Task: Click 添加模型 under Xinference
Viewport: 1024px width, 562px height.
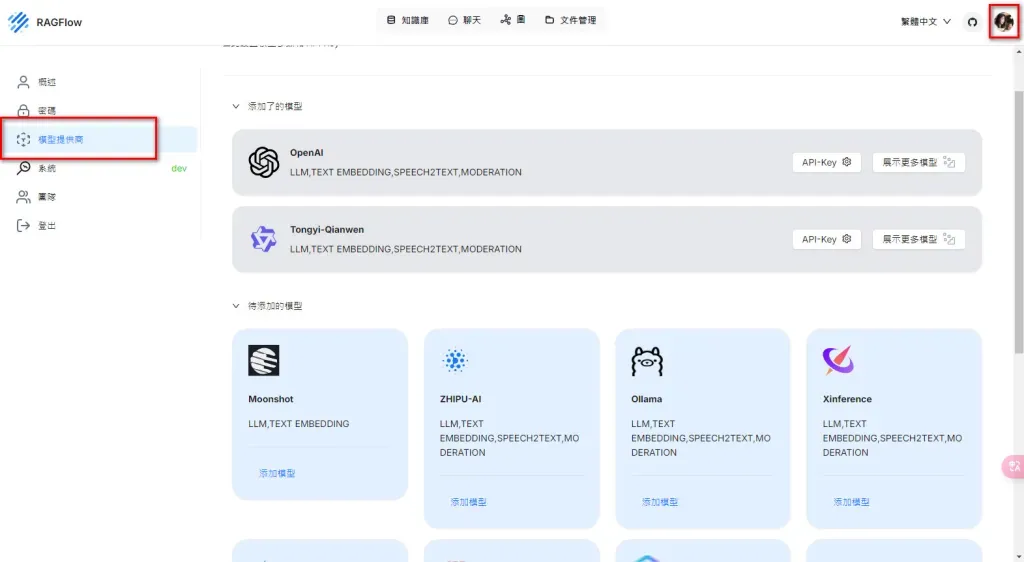Action: point(852,503)
